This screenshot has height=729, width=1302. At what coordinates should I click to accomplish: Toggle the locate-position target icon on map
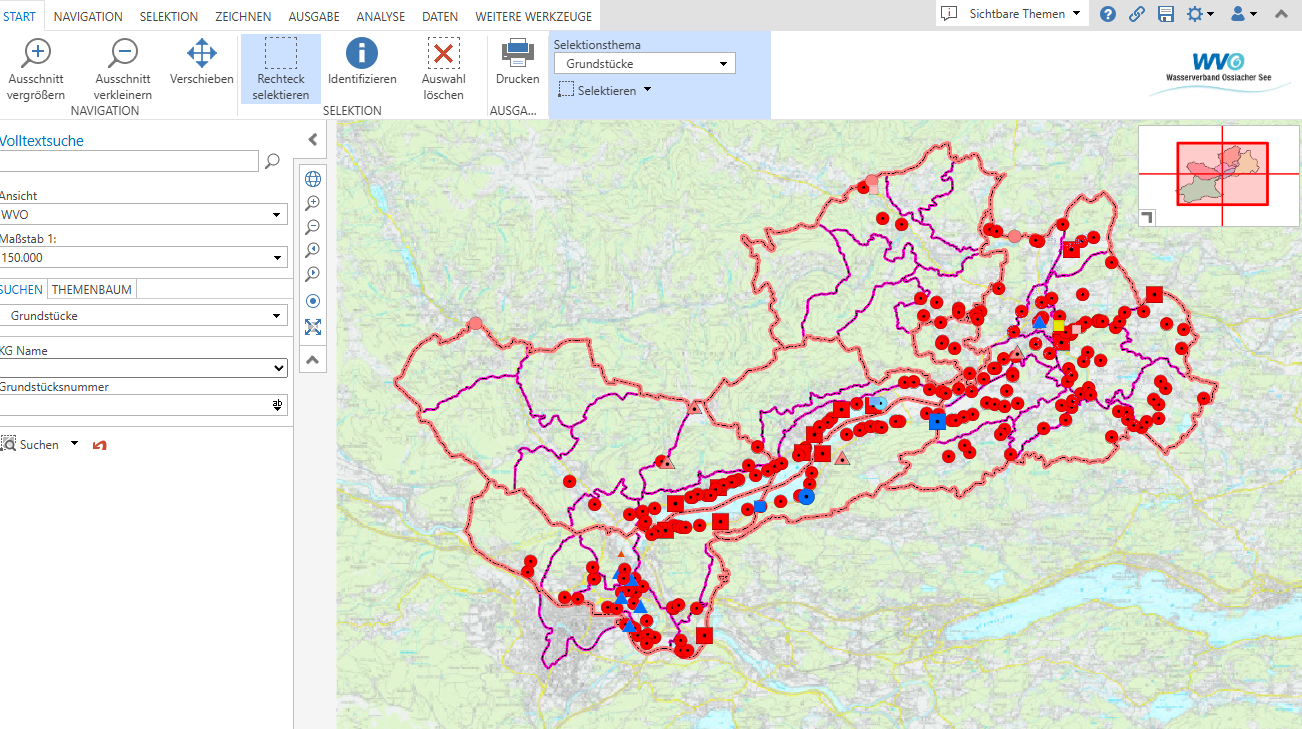[313, 301]
